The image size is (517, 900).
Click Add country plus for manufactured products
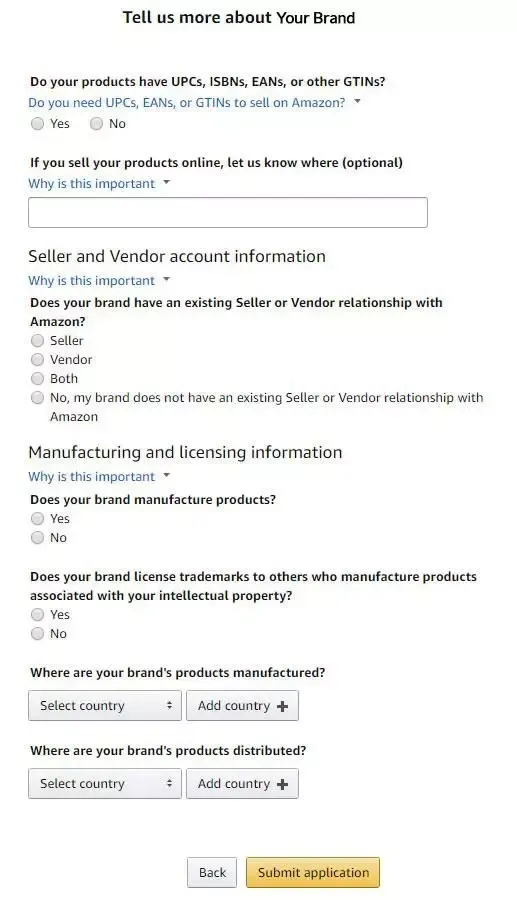click(242, 705)
